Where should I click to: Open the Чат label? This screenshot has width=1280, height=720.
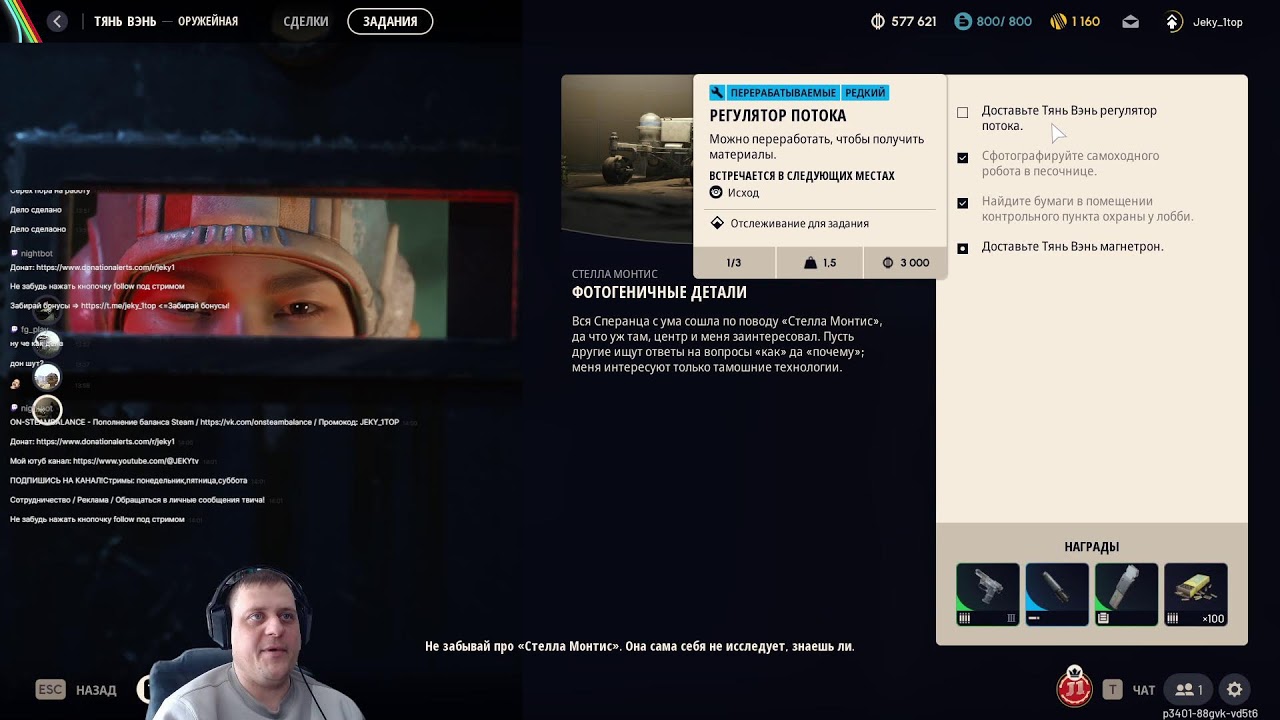1144,690
